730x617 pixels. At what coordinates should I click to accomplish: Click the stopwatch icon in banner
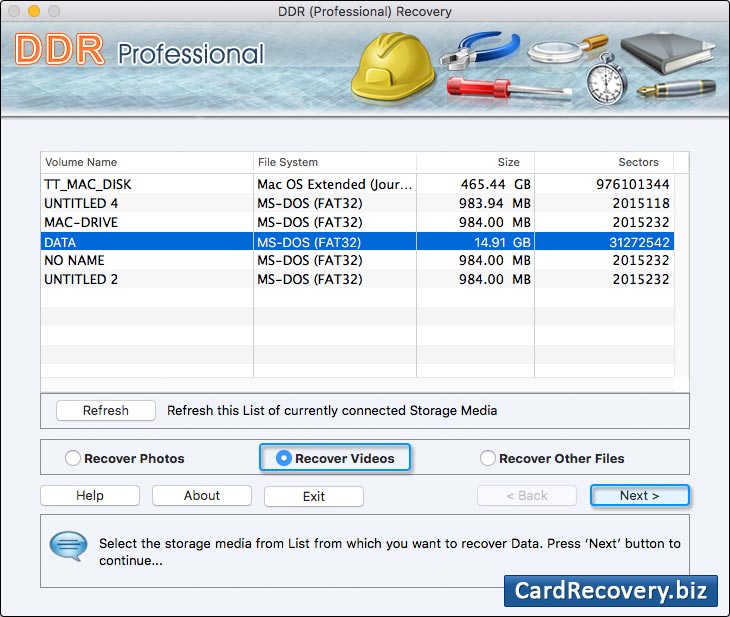click(x=605, y=80)
